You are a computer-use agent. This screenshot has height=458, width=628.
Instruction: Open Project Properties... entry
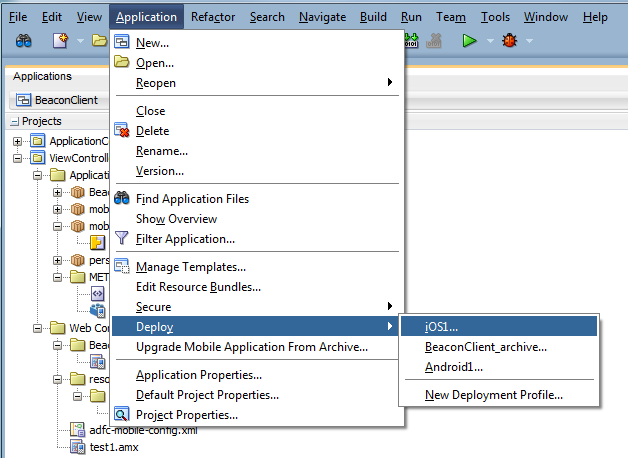(258, 415)
